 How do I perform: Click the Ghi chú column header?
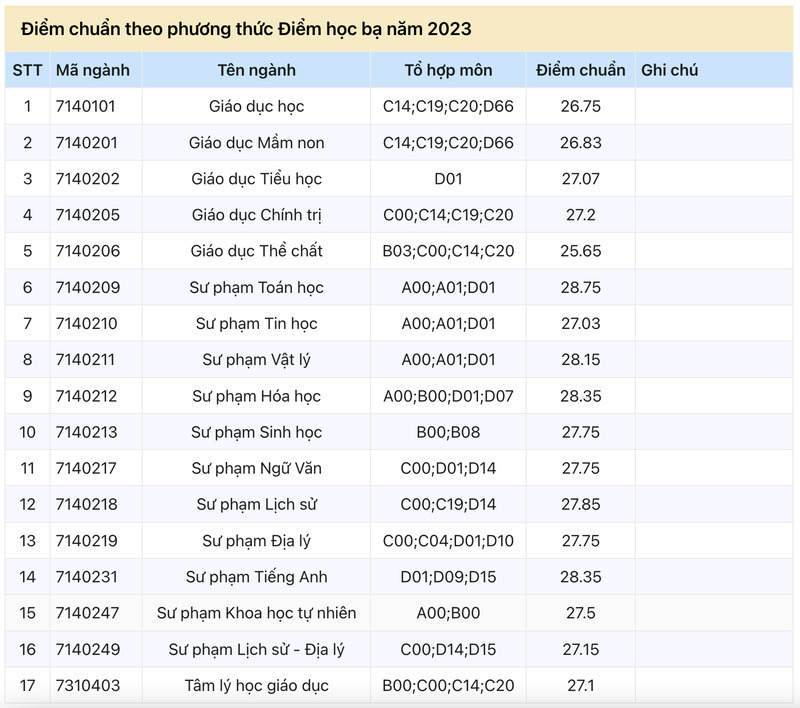point(669,70)
